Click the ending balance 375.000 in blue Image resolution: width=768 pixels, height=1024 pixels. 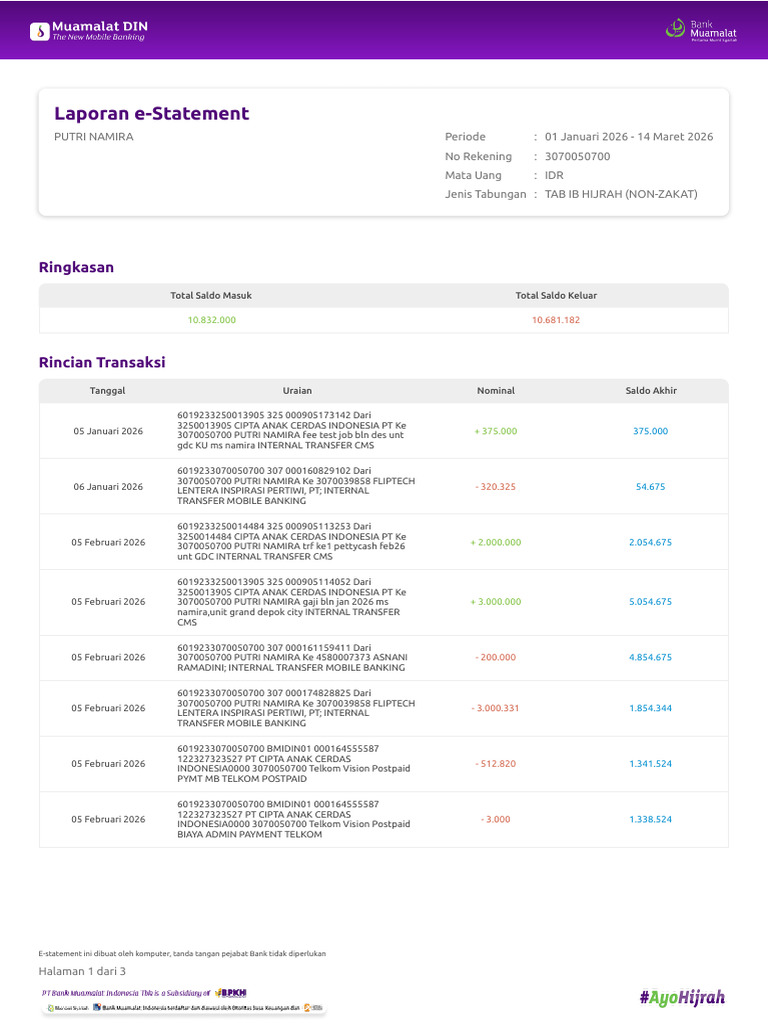pos(650,431)
